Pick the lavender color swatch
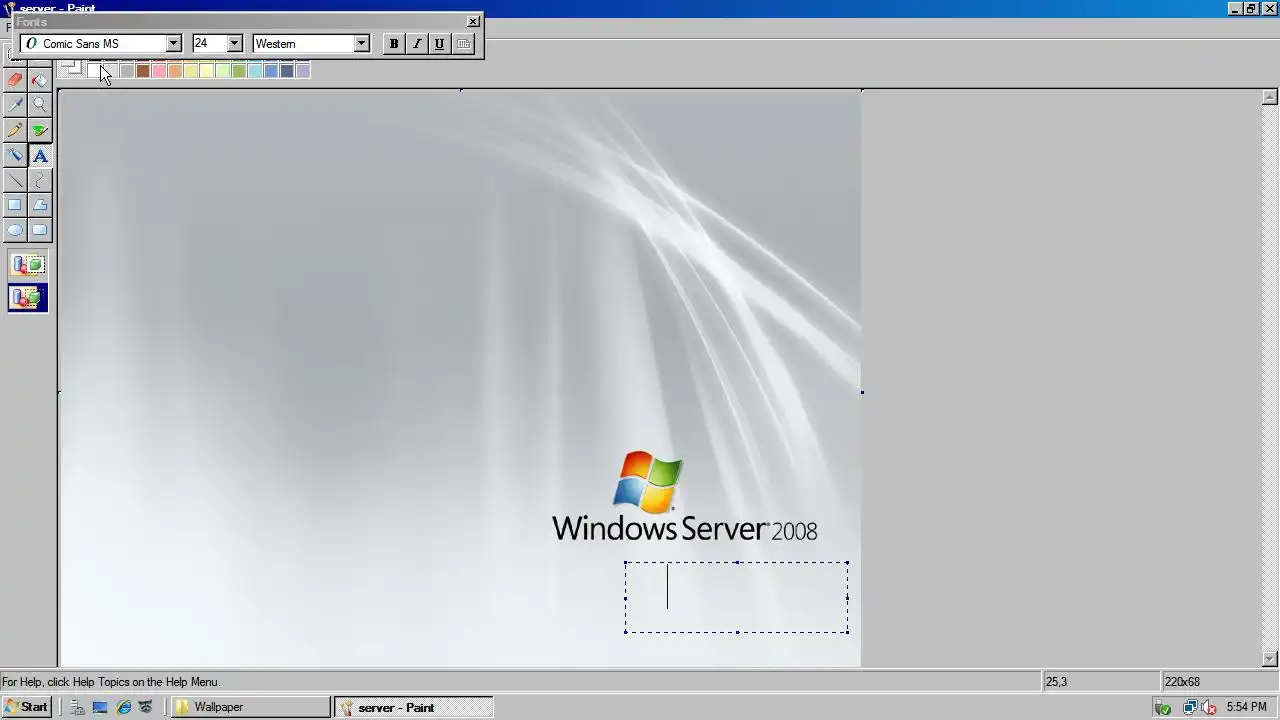The width and height of the screenshot is (1280, 720). (x=303, y=70)
